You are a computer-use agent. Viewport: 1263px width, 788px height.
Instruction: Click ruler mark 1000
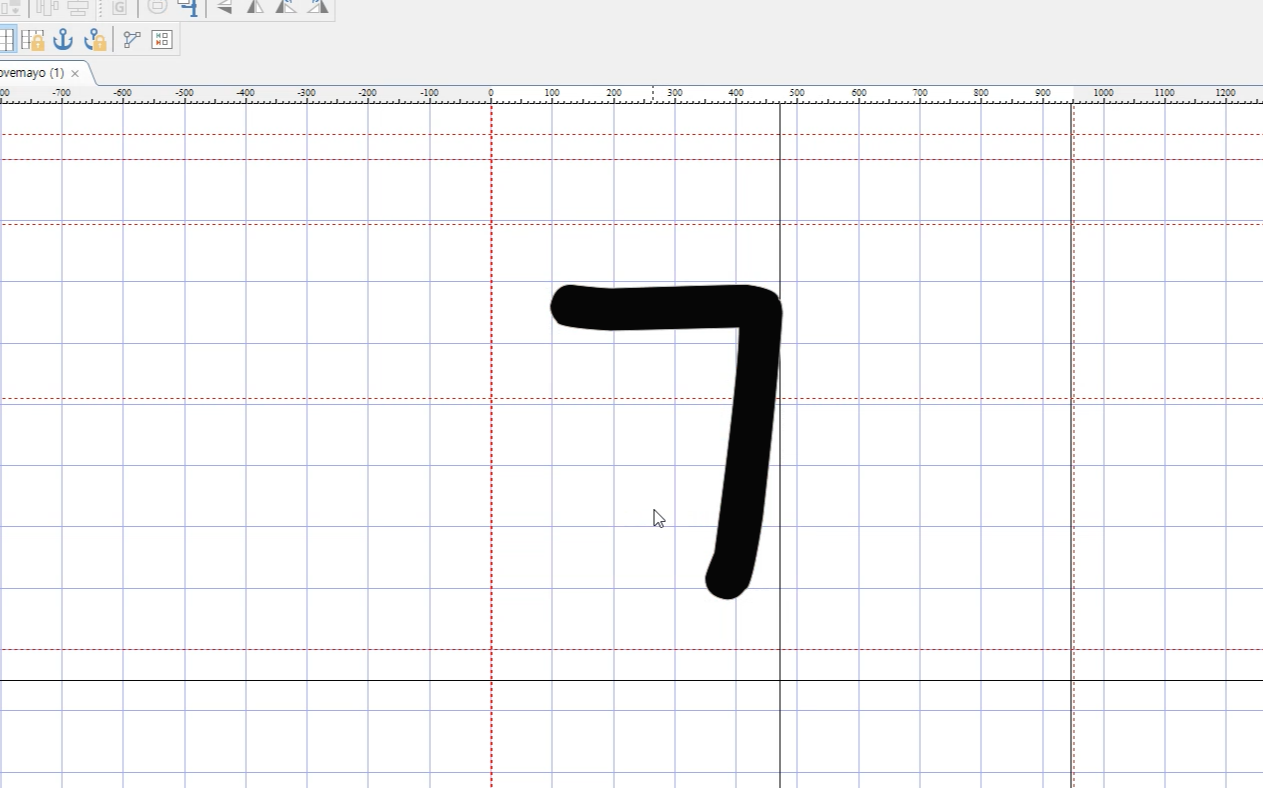pyautogui.click(x=1103, y=93)
